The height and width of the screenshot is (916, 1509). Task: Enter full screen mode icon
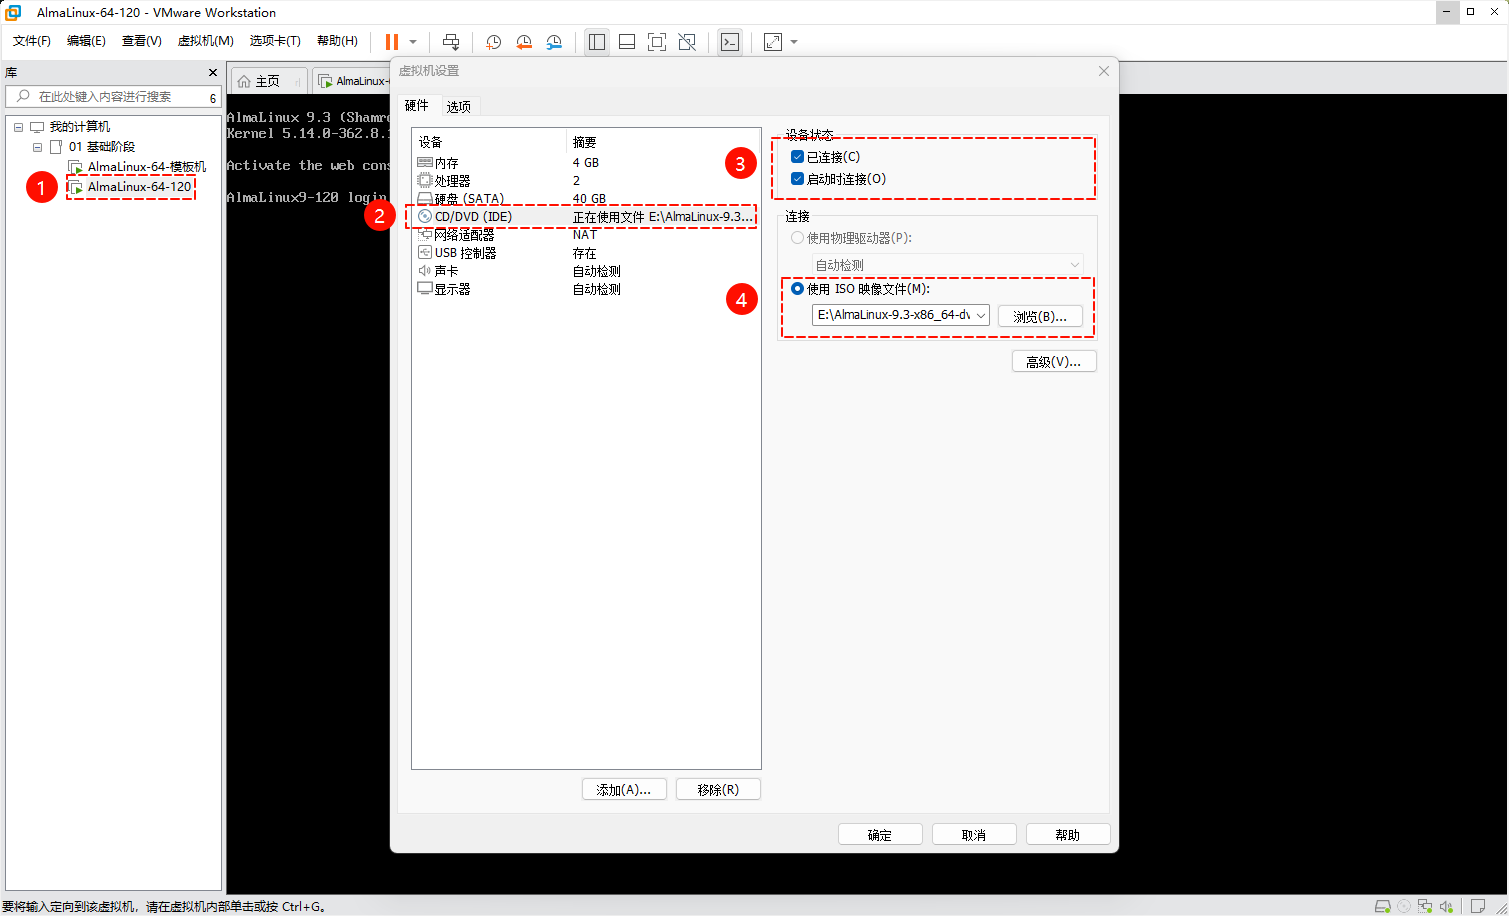pyautogui.click(x=657, y=42)
